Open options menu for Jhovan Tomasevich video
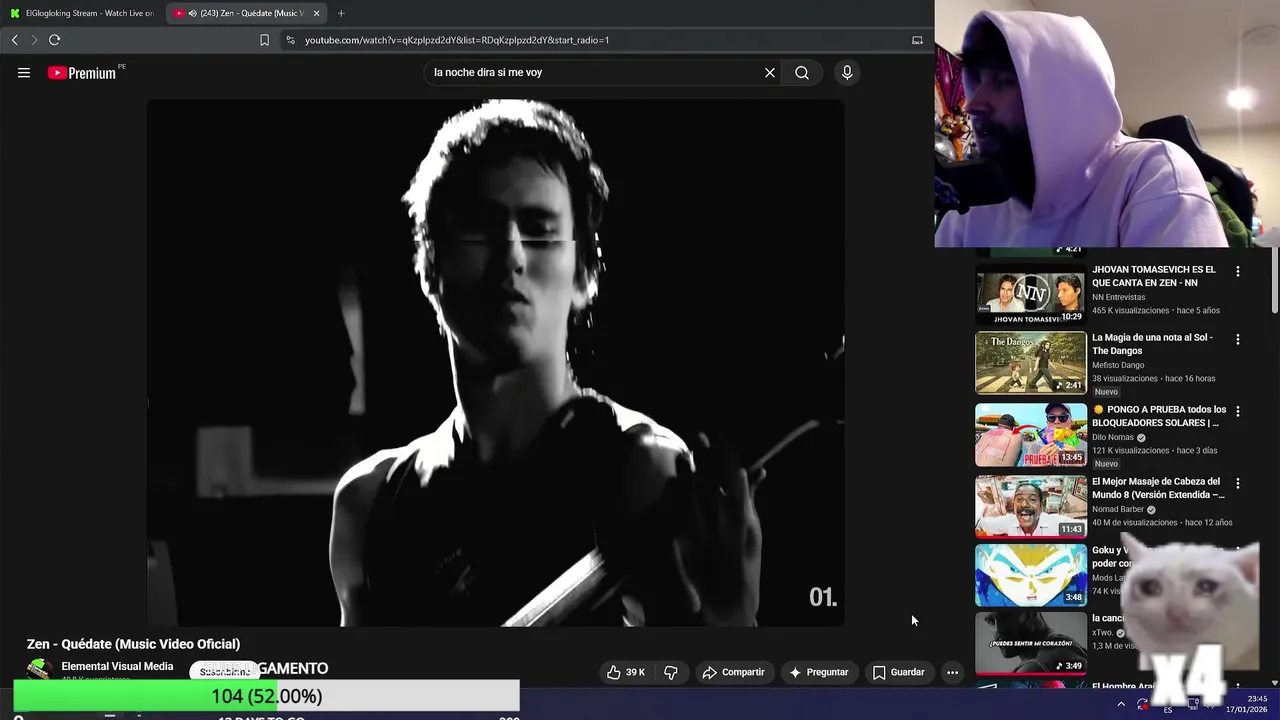 click(1238, 271)
